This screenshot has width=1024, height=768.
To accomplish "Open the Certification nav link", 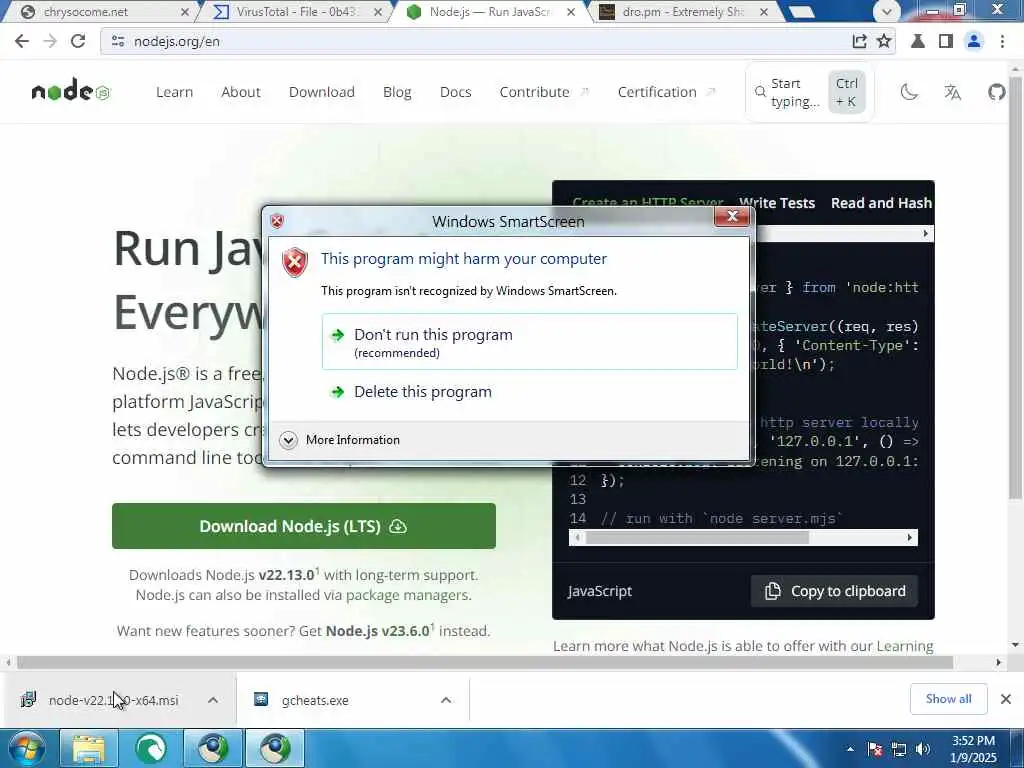I will coord(665,92).
